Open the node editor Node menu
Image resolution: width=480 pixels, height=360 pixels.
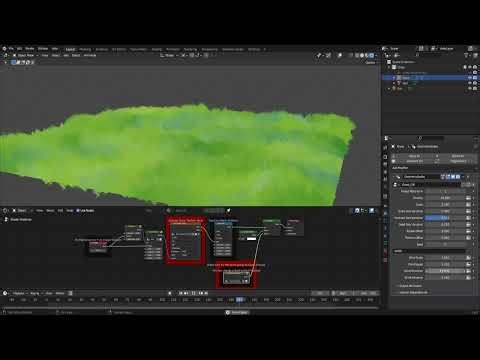coord(70,211)
